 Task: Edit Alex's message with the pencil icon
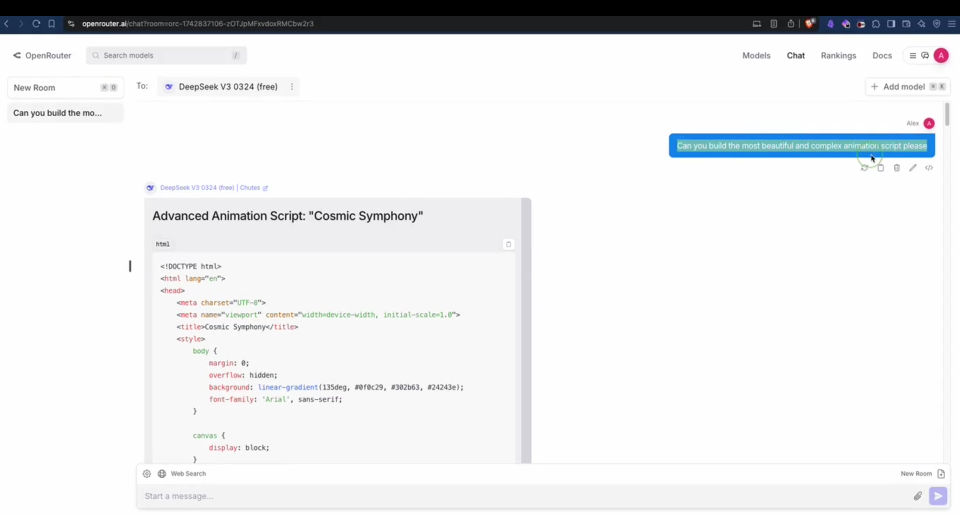tap(913, 168)
